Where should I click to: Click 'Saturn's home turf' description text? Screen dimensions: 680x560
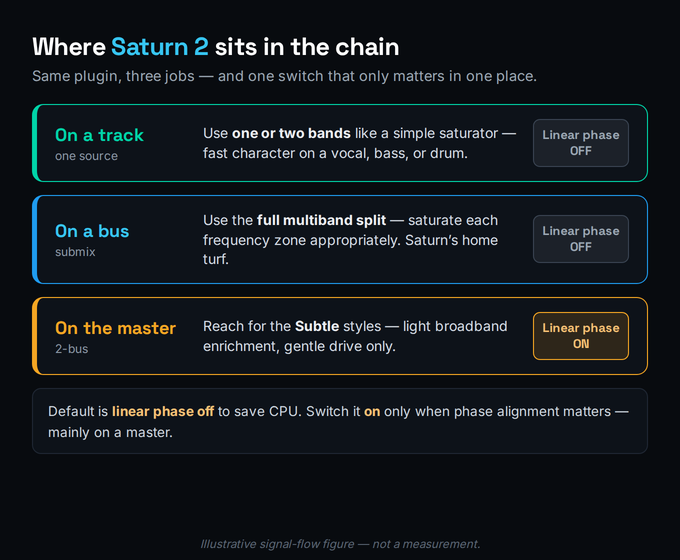click(x=350, y=249)
